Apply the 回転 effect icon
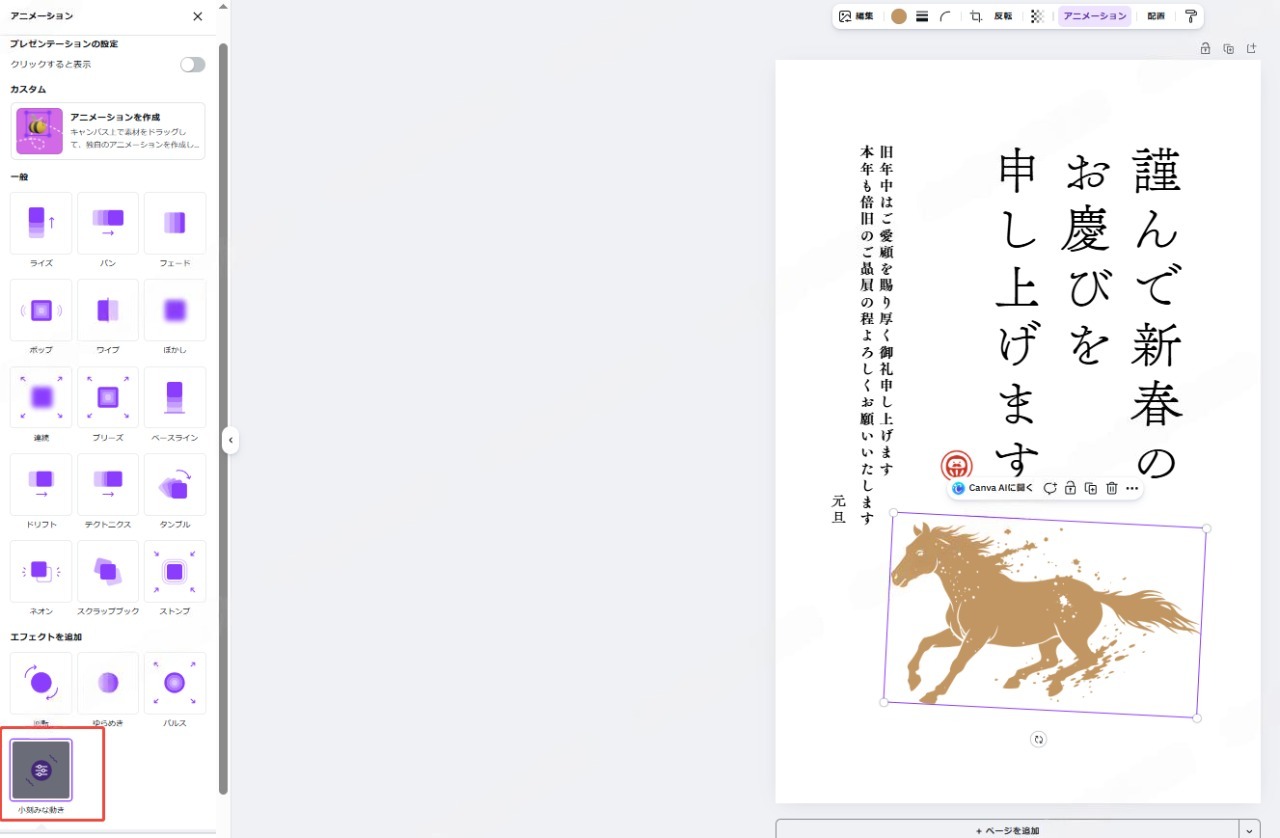Viewport: 1280px width, 838px height. [x=40, y=684]
